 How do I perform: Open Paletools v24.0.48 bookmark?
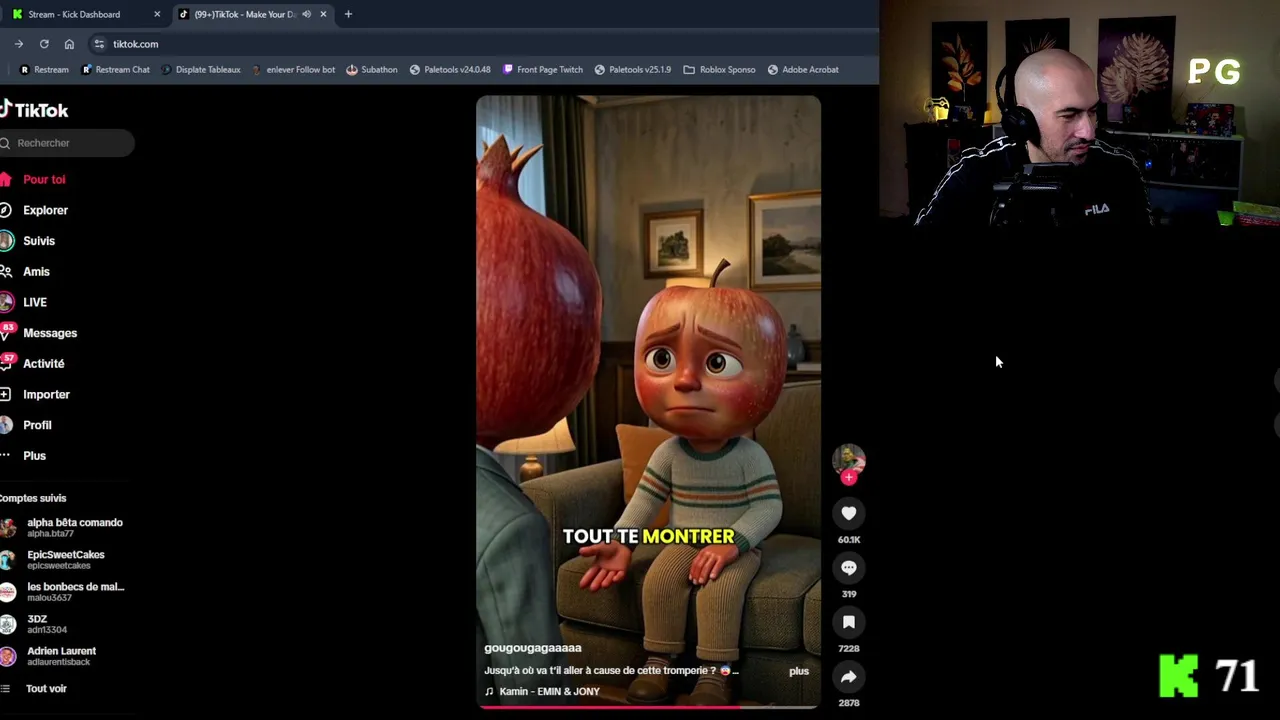(449, 69)
